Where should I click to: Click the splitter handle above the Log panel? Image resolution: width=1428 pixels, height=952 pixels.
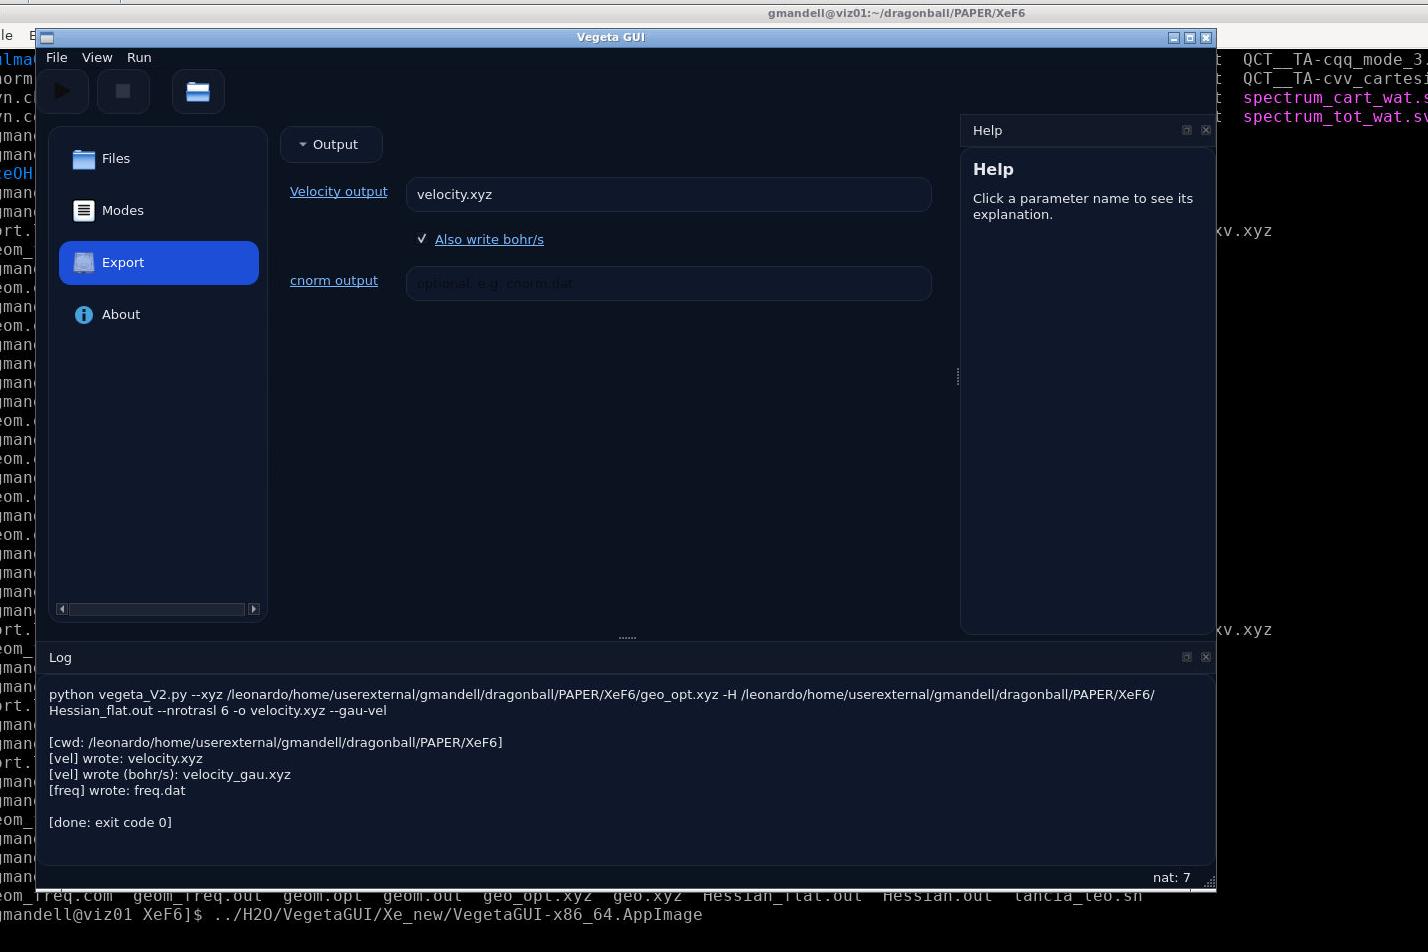(628, 637)
